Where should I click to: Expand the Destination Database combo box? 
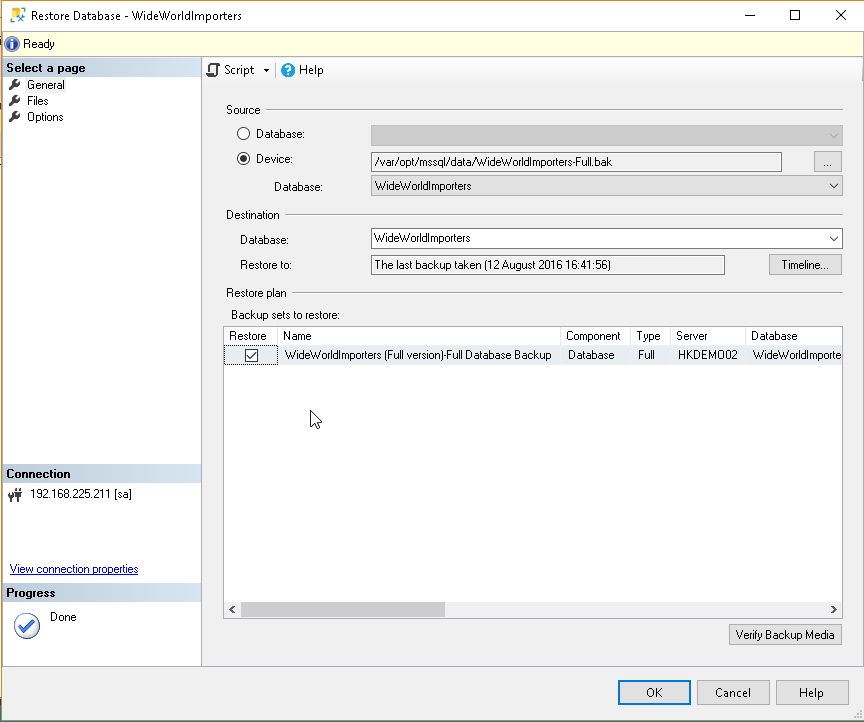pos(833,239)
